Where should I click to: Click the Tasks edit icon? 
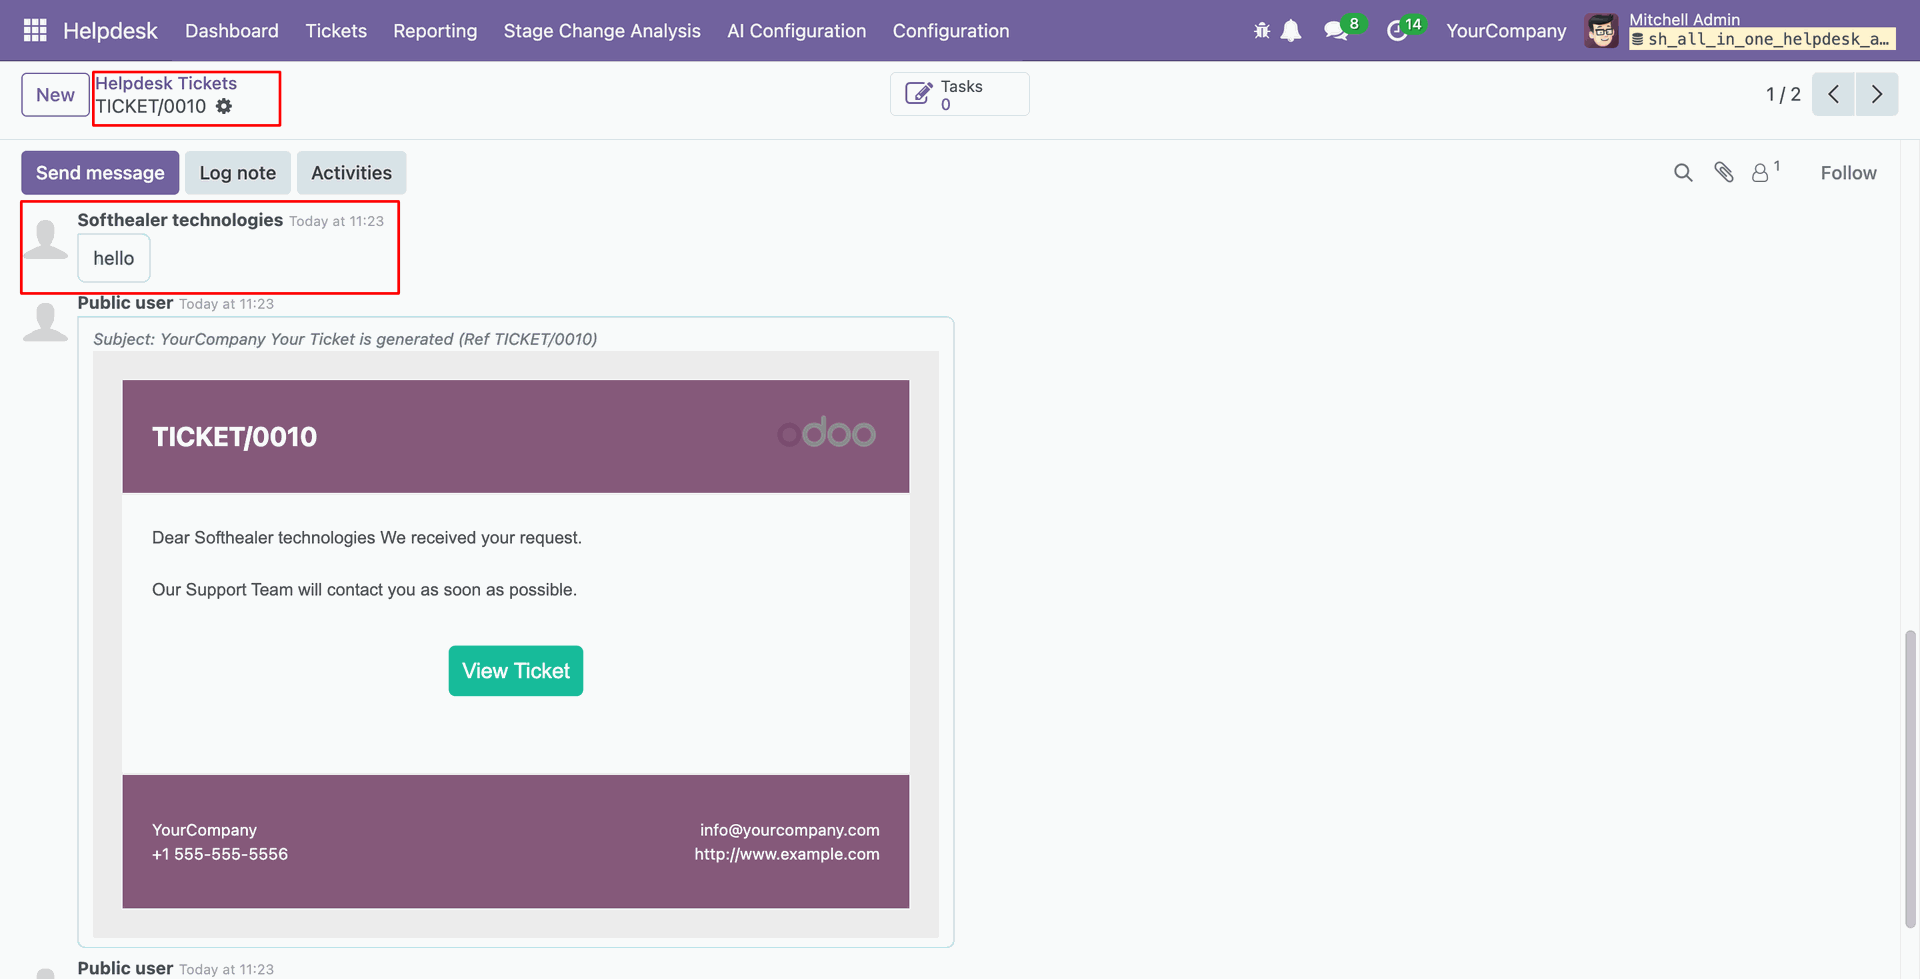[x=918, y=94]
